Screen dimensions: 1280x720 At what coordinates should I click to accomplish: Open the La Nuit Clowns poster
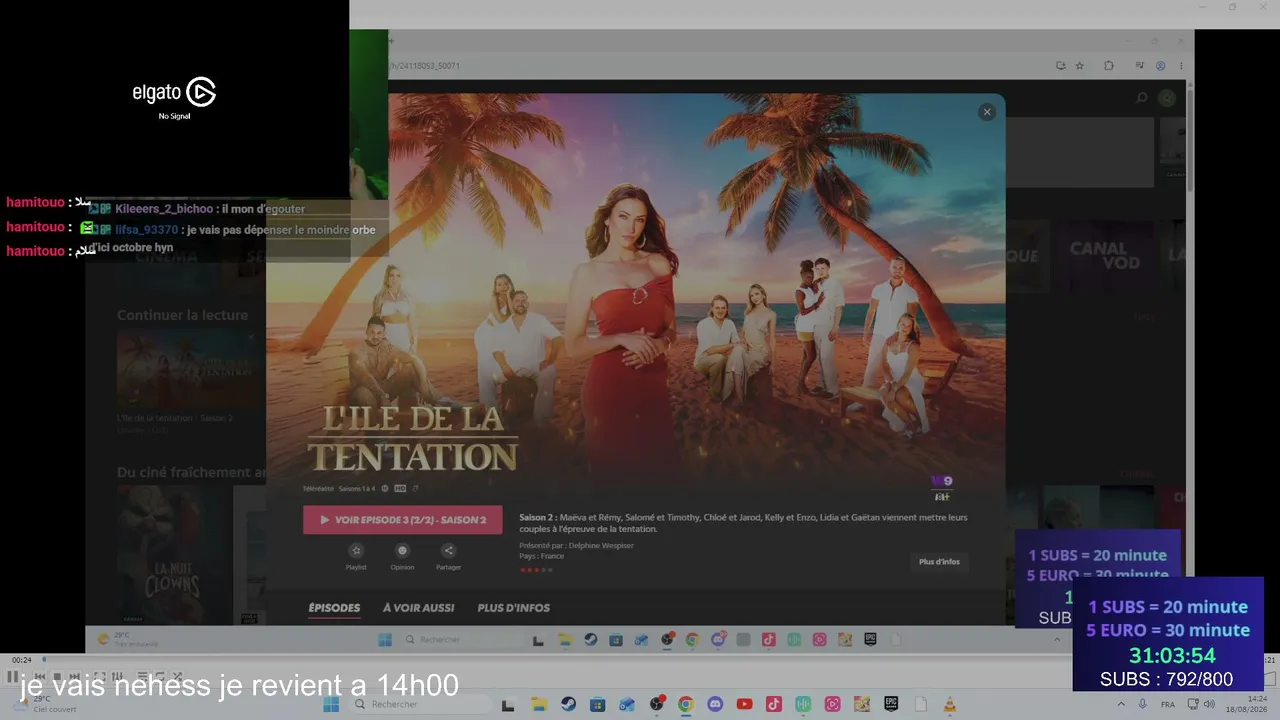coord(175,555)
